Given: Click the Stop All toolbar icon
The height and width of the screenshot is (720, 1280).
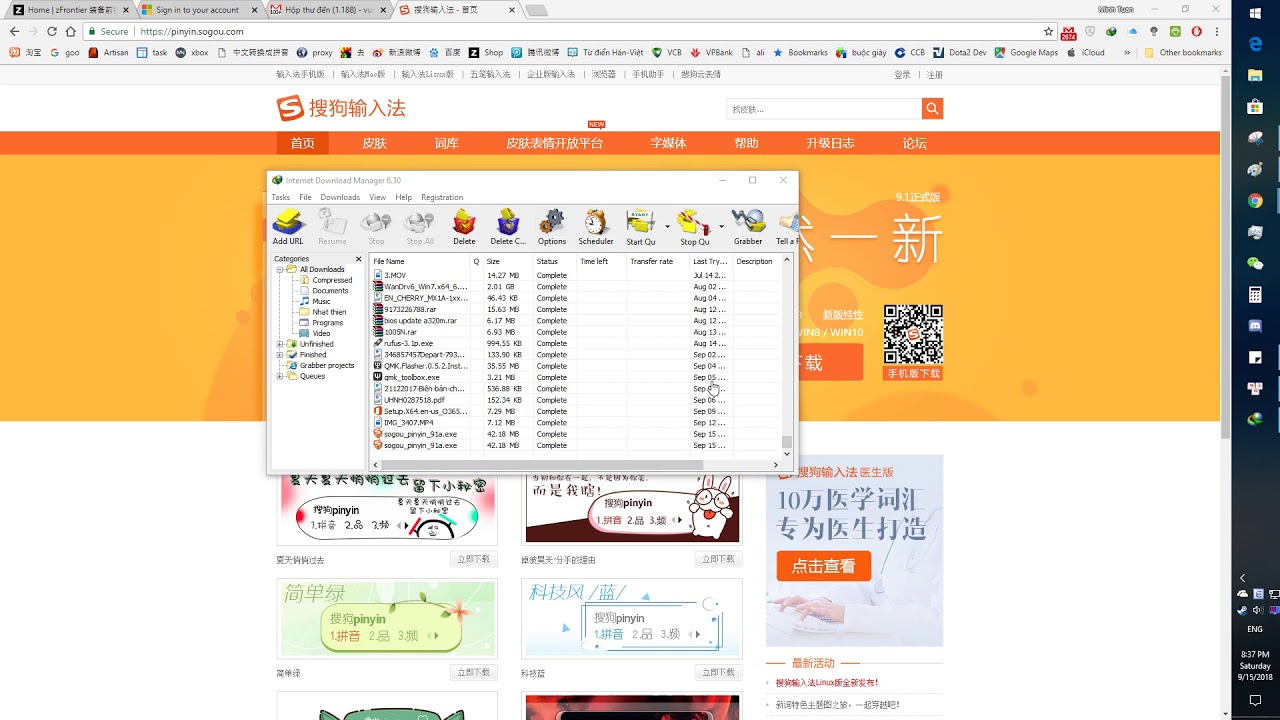Looking at the screenshot, I should 420,228.
